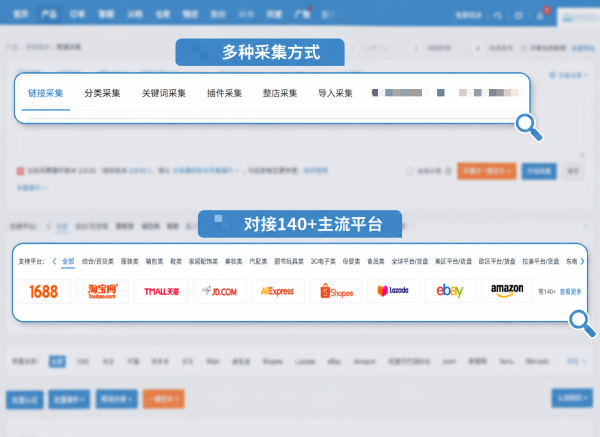Filter platforms by 家居配饰类
Screen dimensions: 600x437
[x=203, y=261]
